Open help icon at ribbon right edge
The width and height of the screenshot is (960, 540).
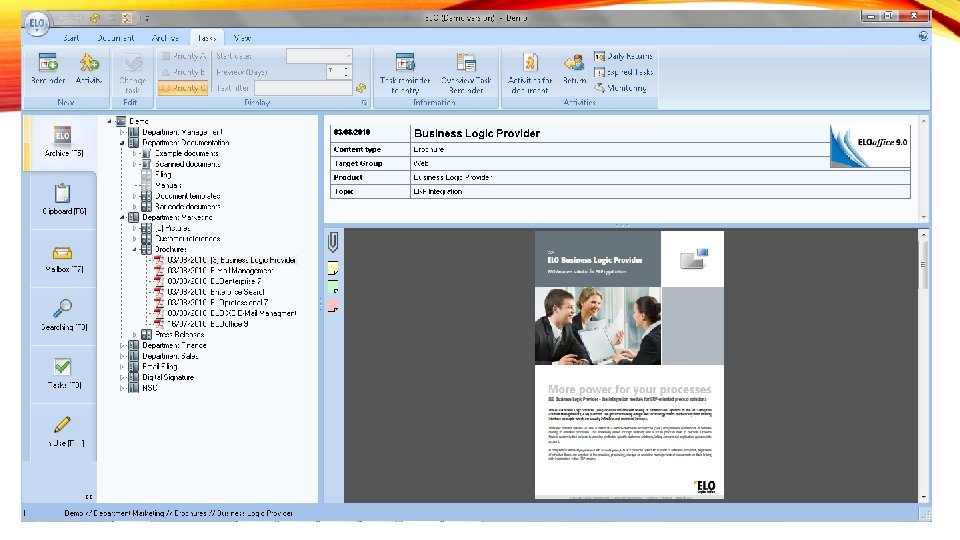[x=923, y=37]
